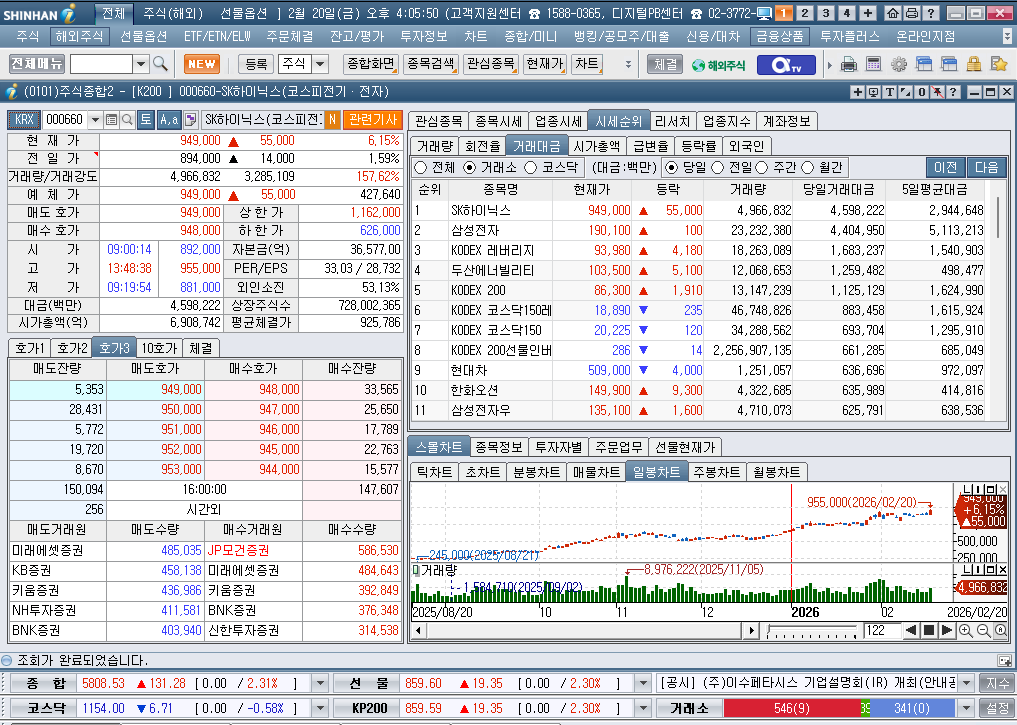
Task: Toggle the 토 button beside stock code
Action: click(146, 119)
